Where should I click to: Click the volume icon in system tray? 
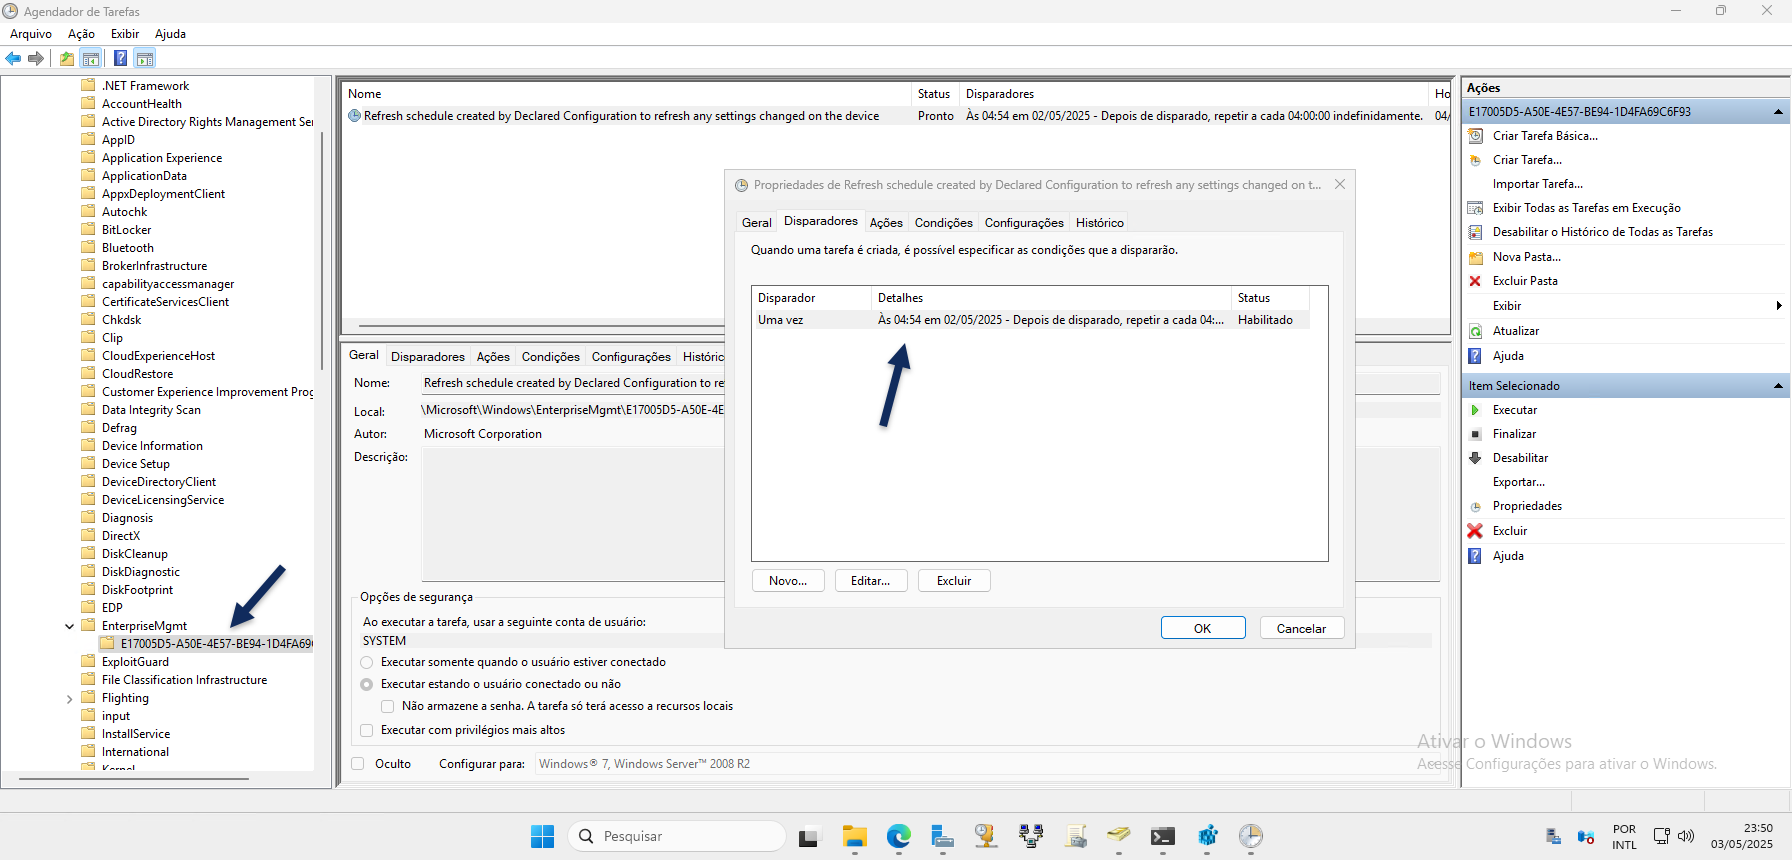pyautogui.click(x=1686, y=836)
